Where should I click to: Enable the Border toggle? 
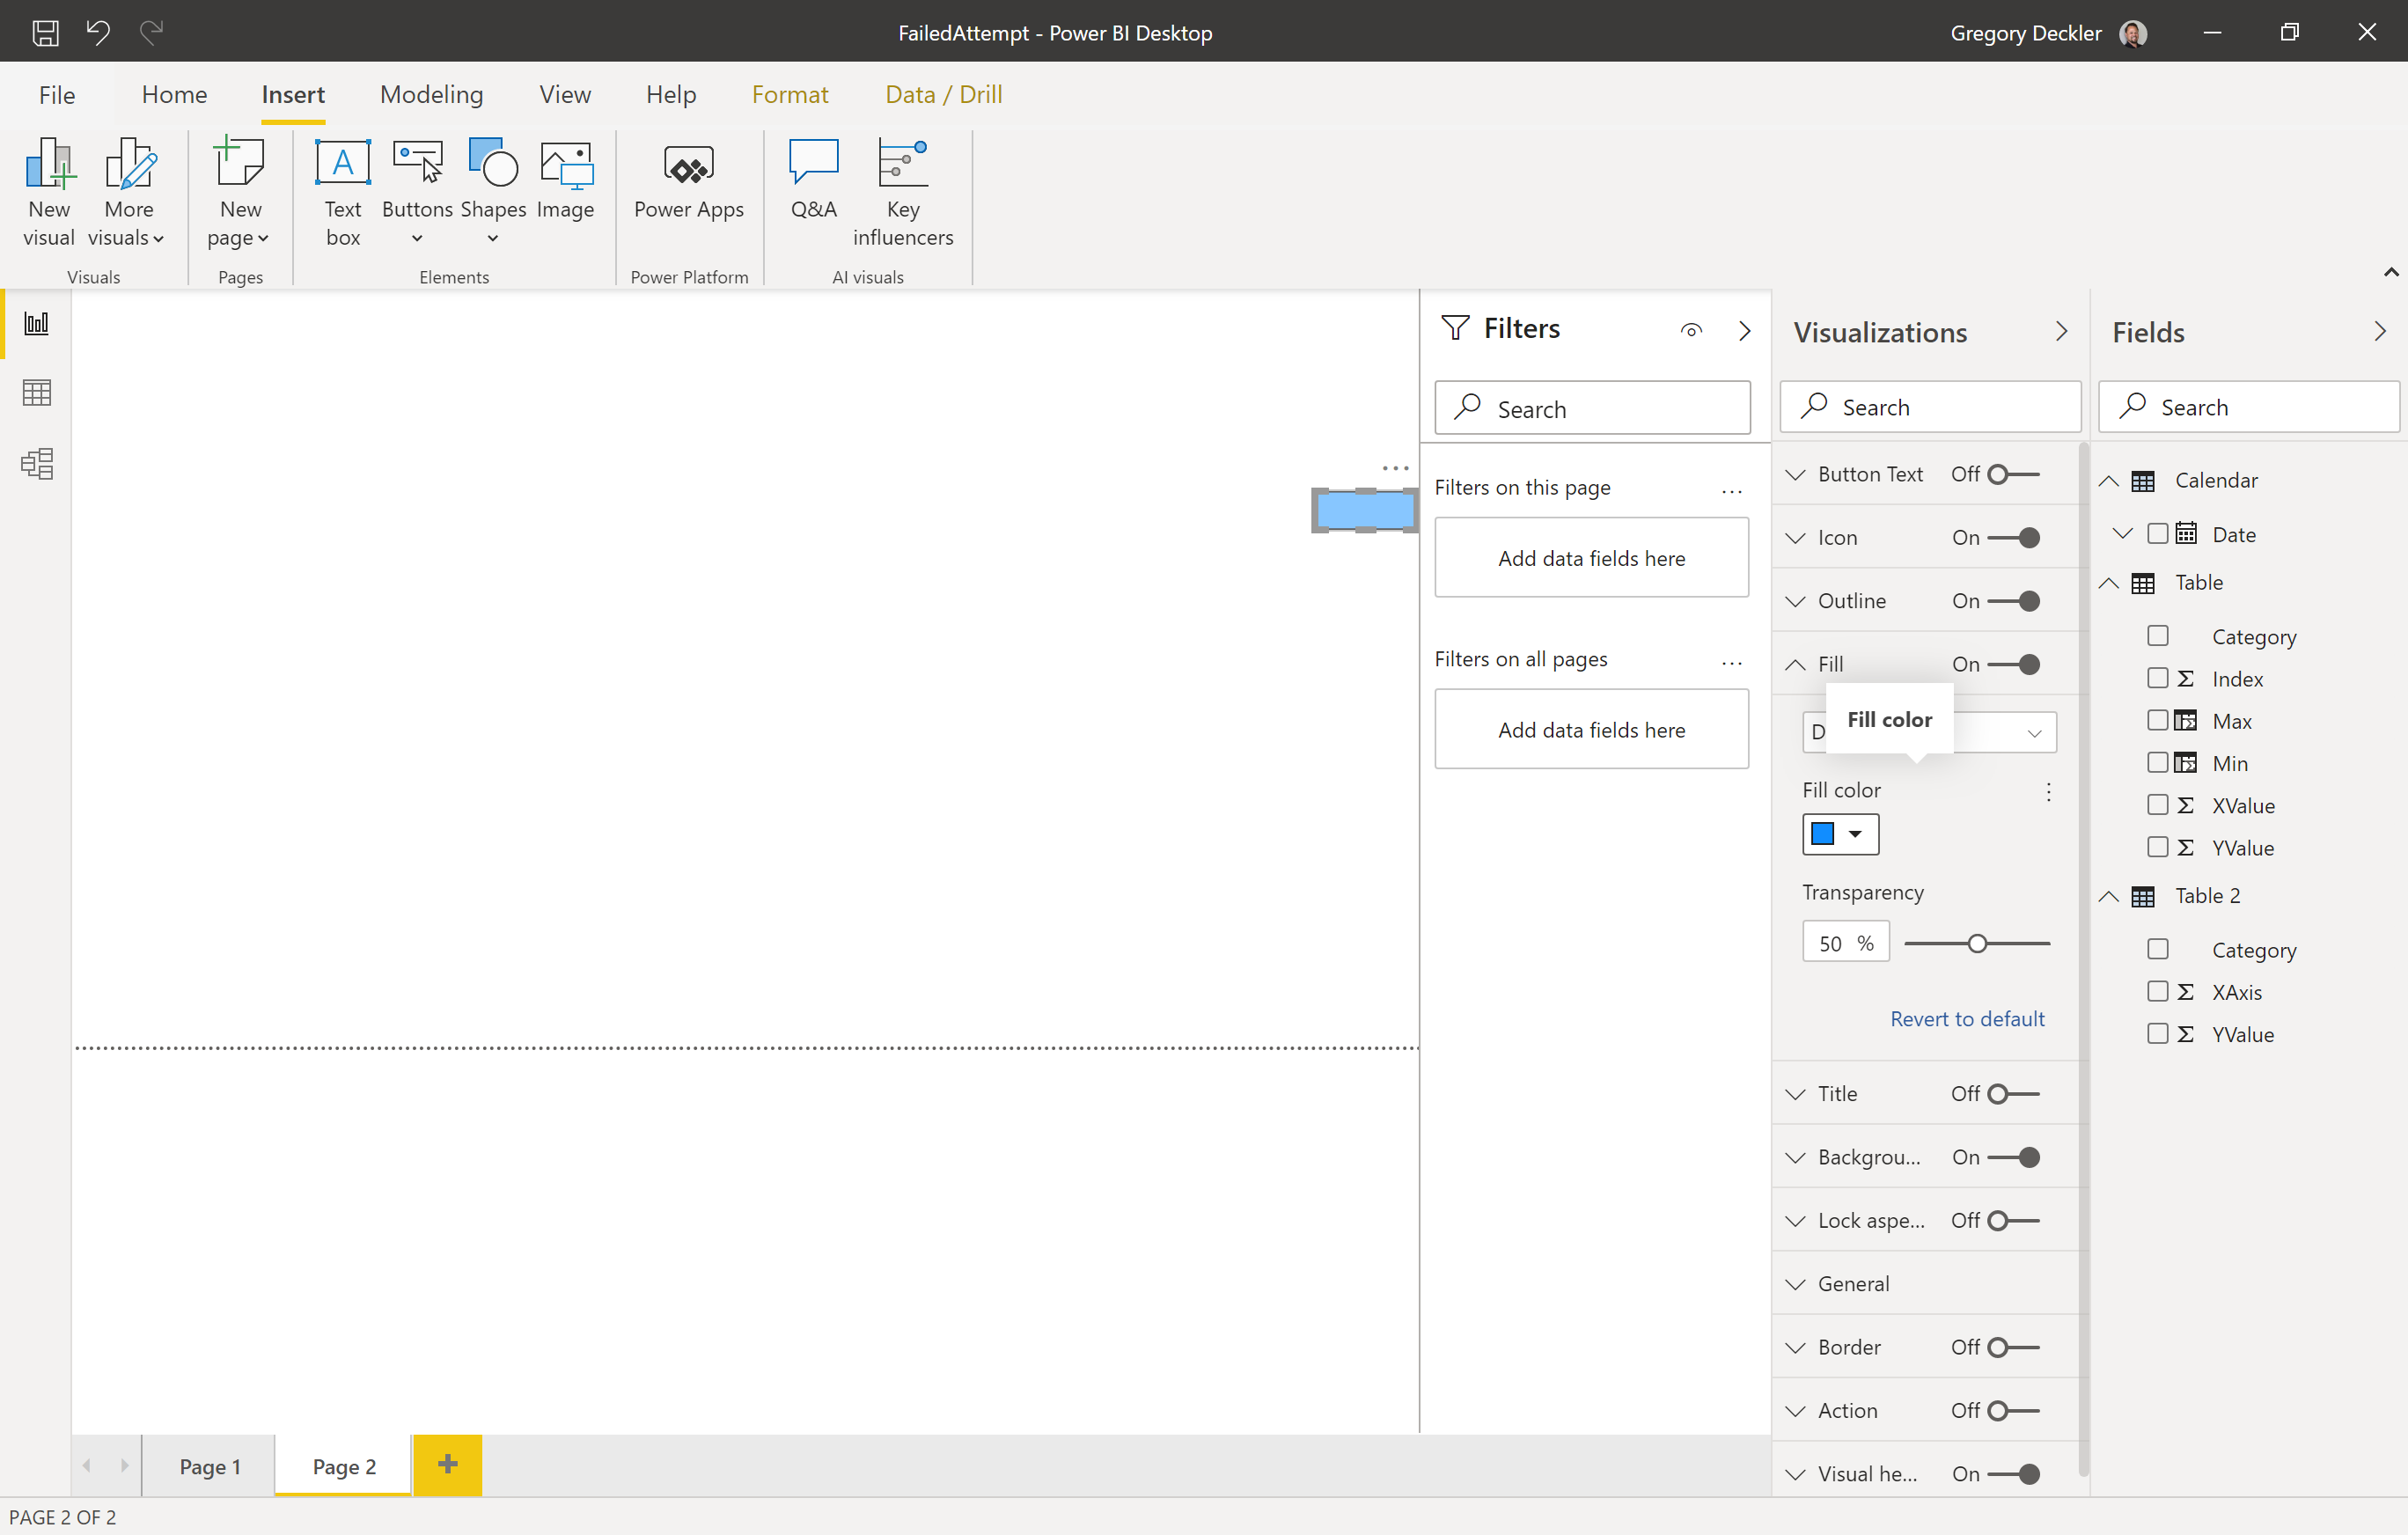click(x=2013, y=1347)
